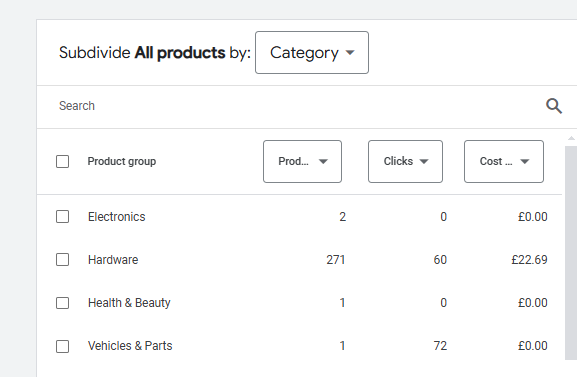577x377 pixels.
Task: Select the Health & Beauty group
Action: [x=129, y=303]
